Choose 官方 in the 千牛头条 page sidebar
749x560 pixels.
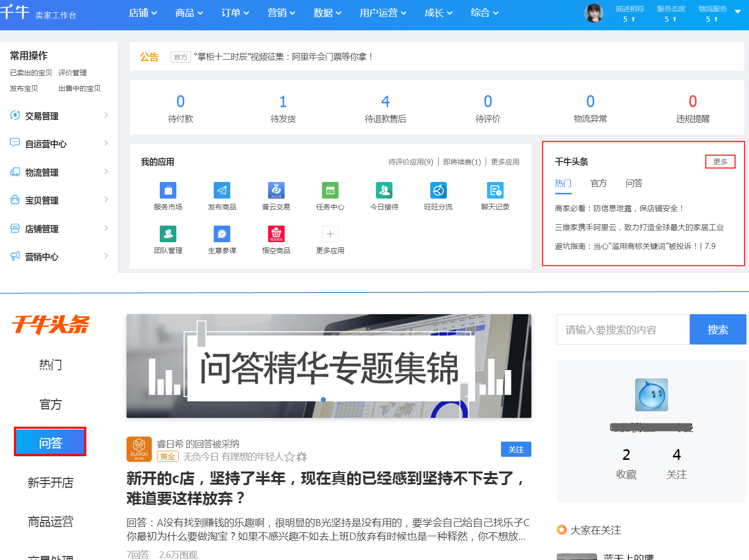[x=50, y=404]
